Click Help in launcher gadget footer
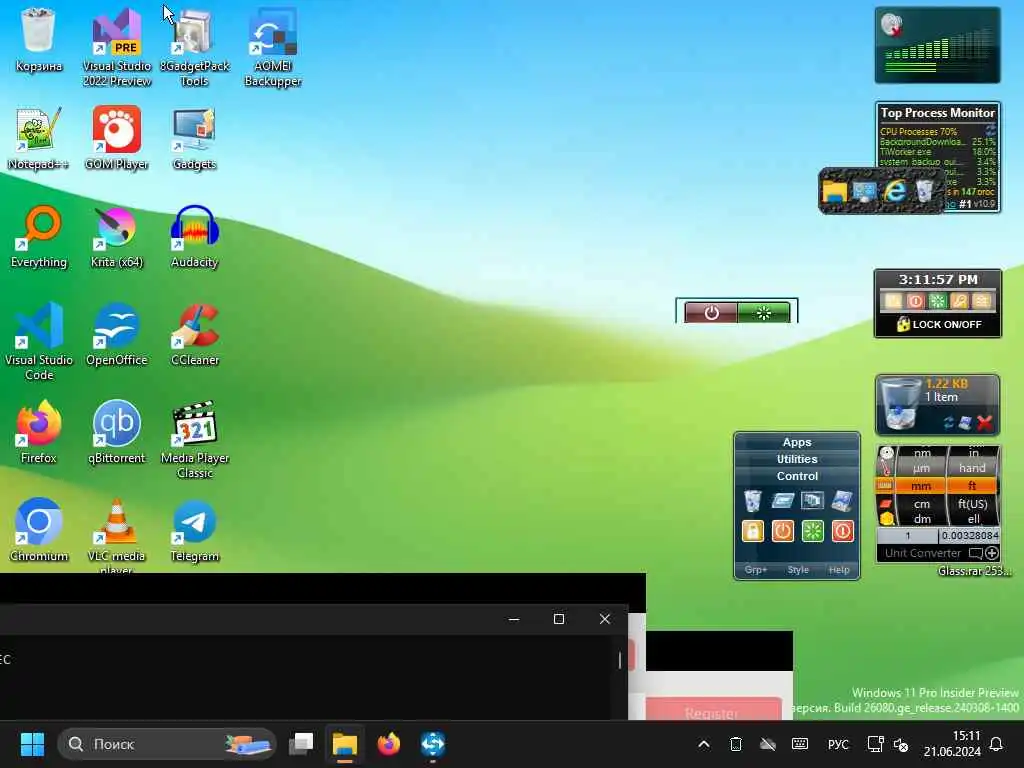1024x768 pixels. tap(839, 570)
